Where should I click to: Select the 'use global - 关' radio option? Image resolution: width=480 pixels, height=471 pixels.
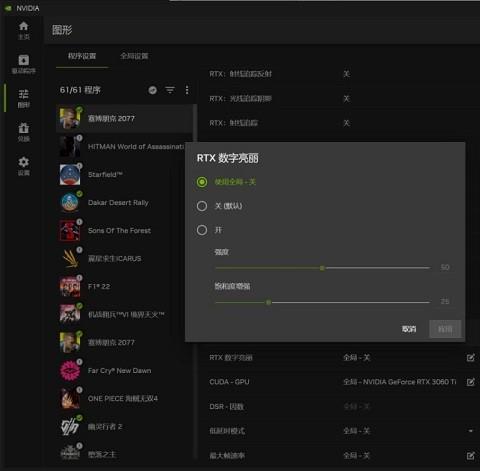202,182
